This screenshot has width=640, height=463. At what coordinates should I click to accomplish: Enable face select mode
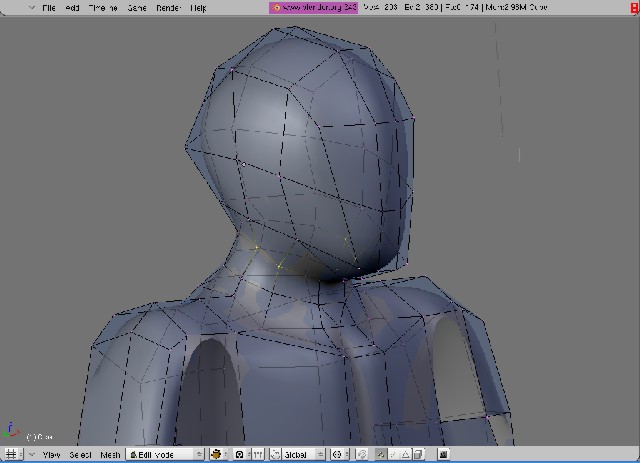[405, 454]
